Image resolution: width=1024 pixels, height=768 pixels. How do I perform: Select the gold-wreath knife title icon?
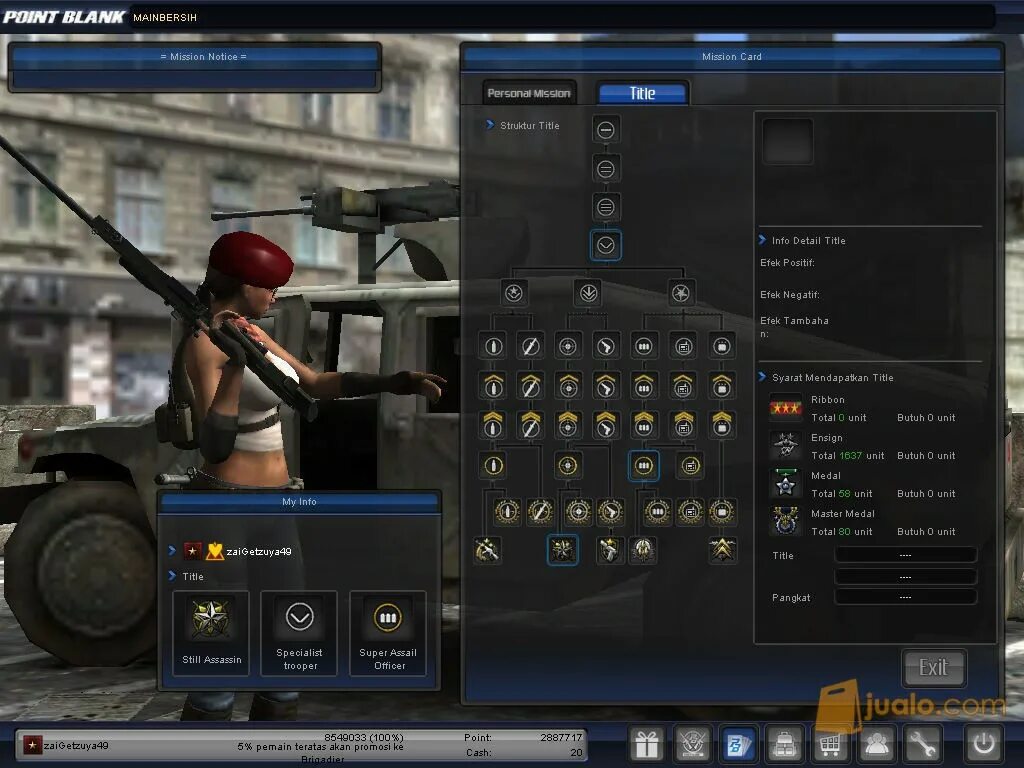click(x=539, y=512)
